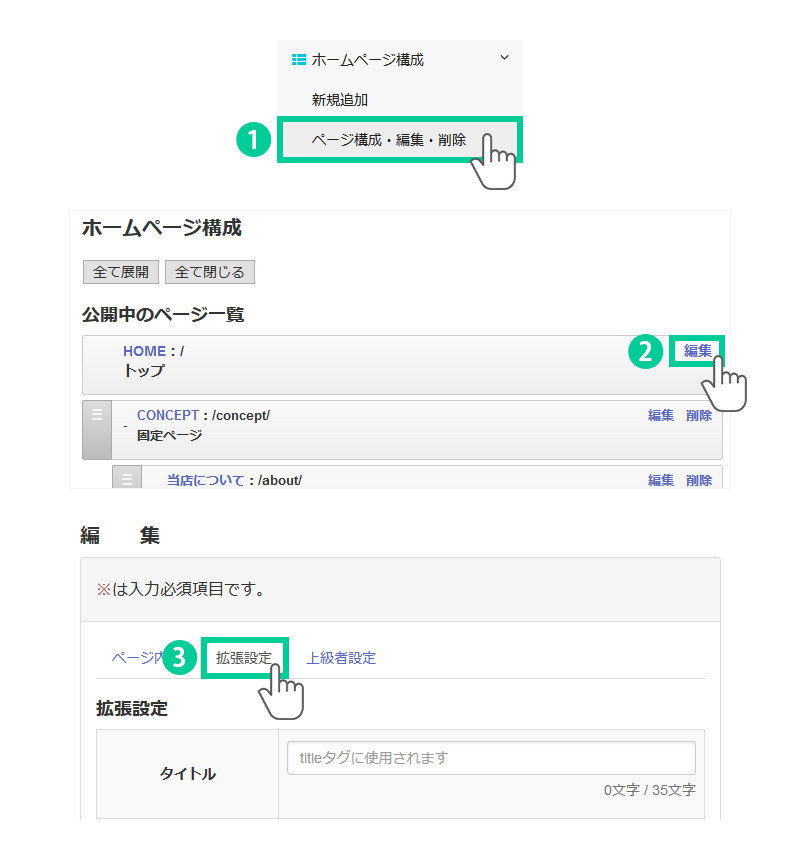Image resolution: width=800 pixels, height=859 pixels.
Task: Open the 当店について page link
Action: [x=205, y=480]
